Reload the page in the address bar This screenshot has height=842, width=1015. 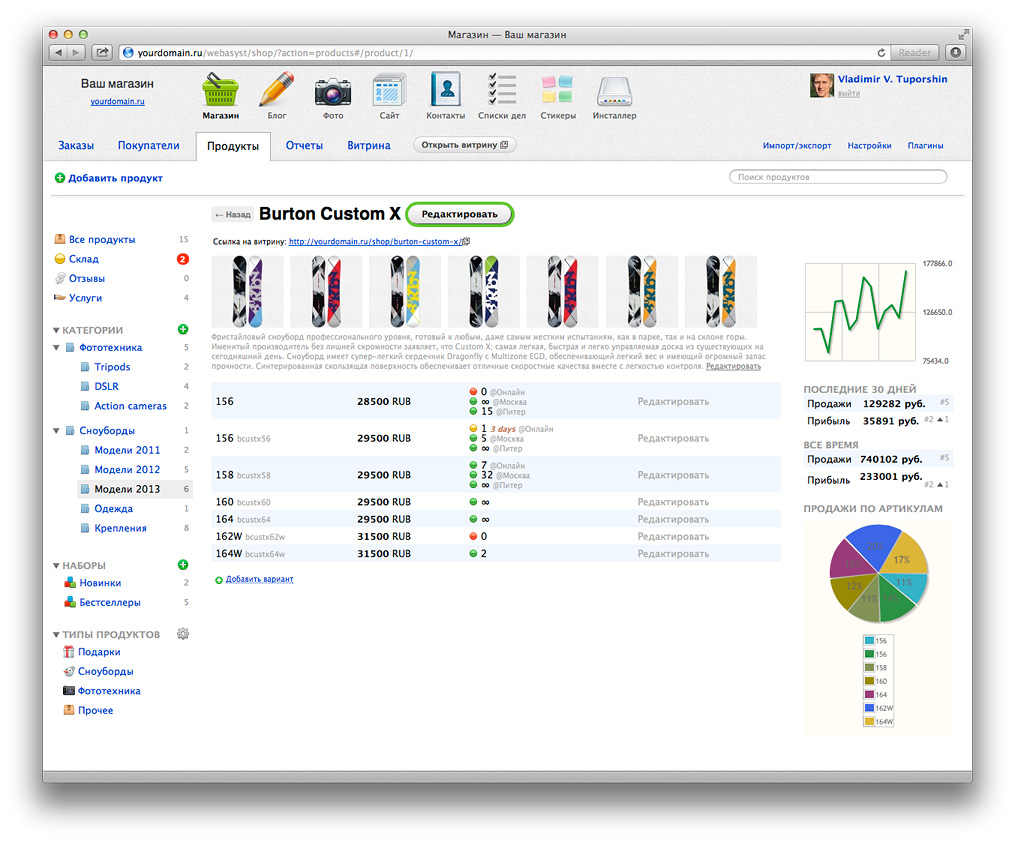pyautogui.click(x=881, y=52)
